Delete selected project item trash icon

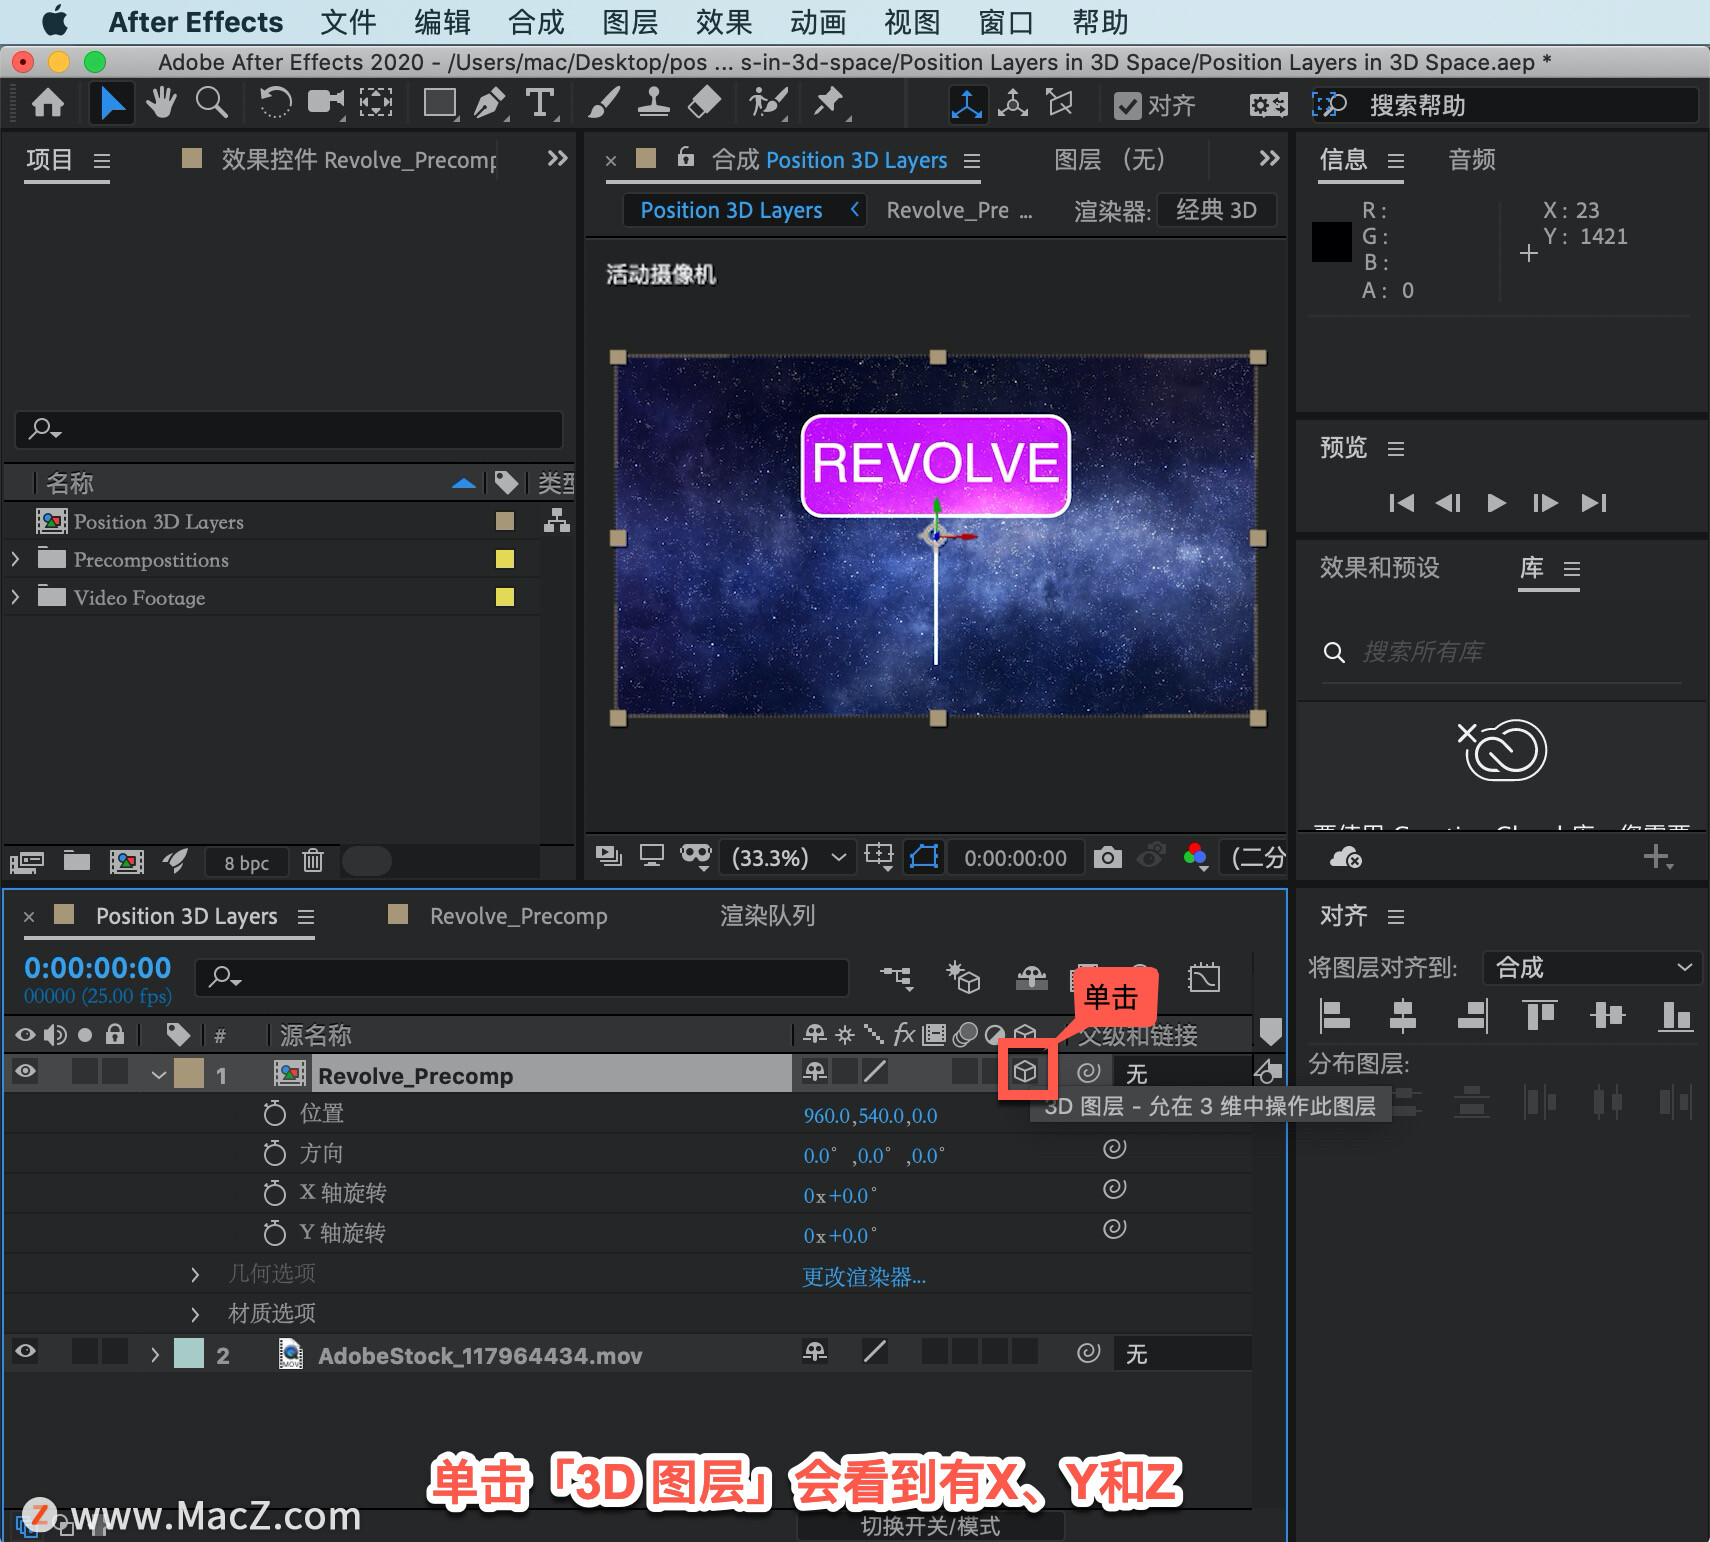(313, 860)
